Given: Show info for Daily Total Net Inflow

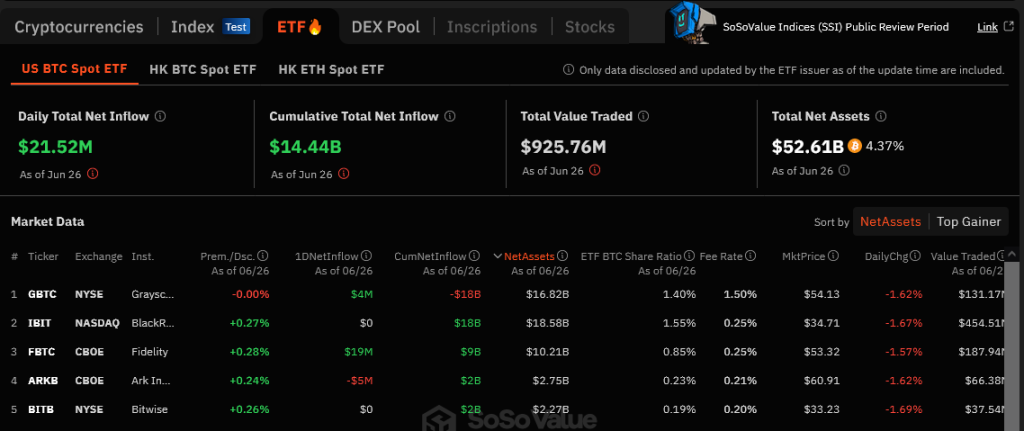Looking at the screenshot, I should [x=160, y=116].
